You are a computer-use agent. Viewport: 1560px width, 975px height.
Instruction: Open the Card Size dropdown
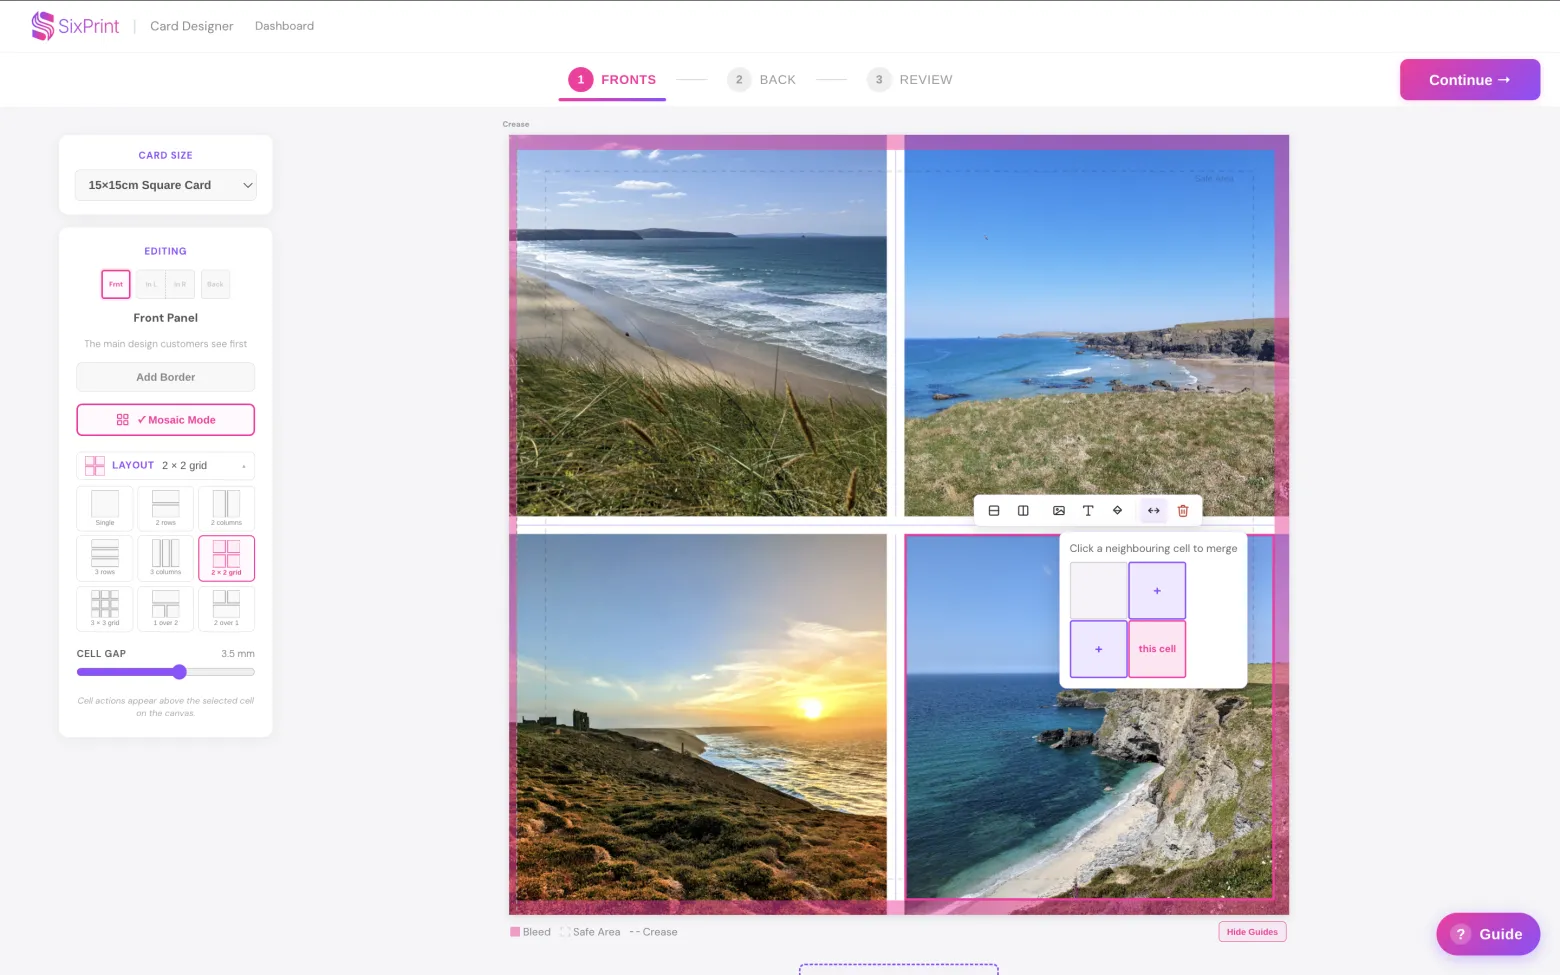[x=166, y=185]
